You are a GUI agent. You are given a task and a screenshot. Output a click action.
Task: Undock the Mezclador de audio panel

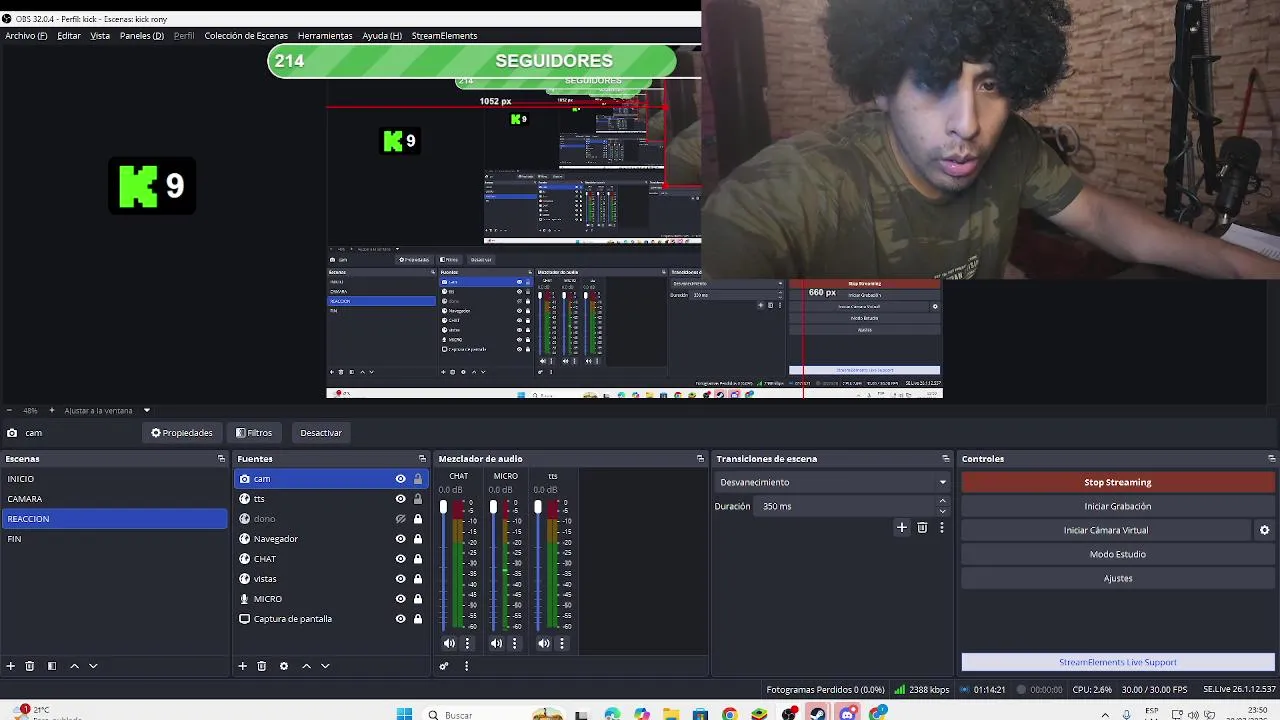[700, 459]
